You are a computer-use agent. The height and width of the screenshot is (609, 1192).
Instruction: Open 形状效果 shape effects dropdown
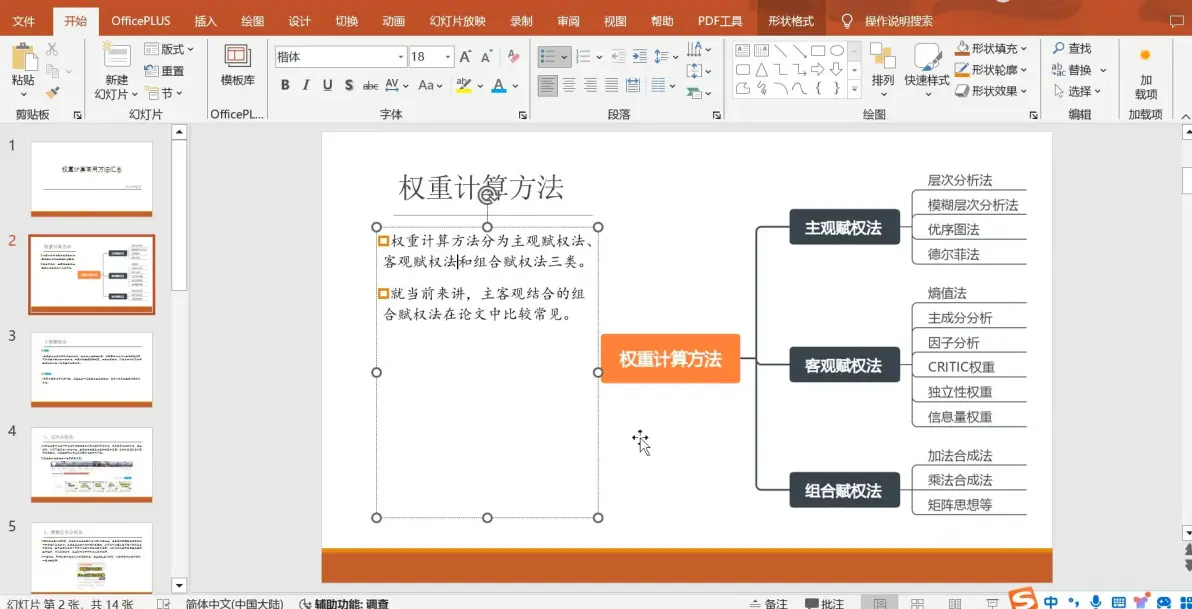(991, 91)
